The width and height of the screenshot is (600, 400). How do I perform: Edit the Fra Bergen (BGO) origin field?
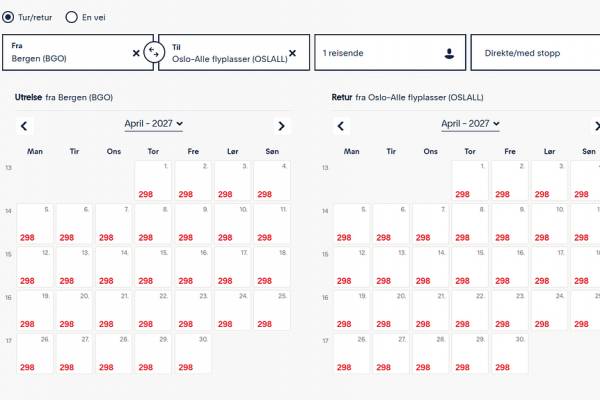pyautogui.click(x=67, y=53)
